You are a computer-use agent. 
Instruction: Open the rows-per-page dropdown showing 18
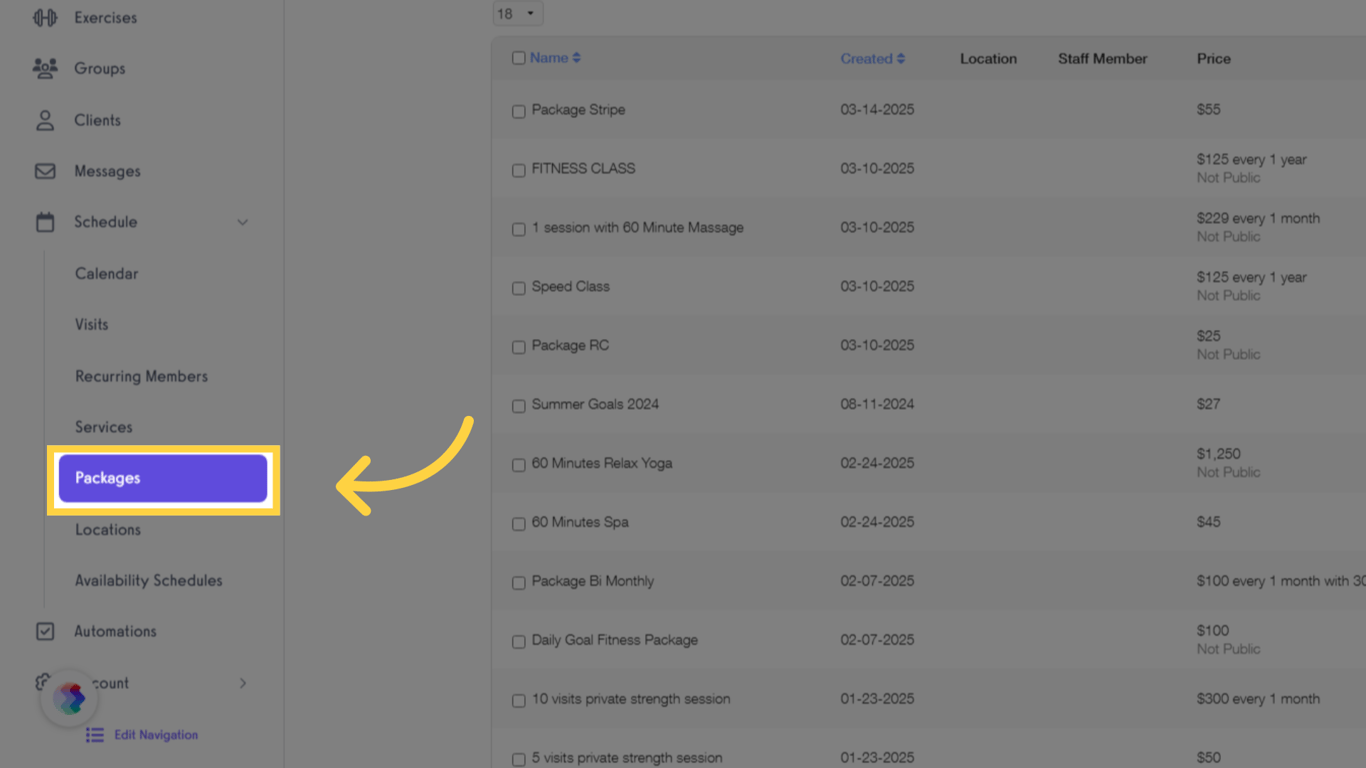(x=518, y=14)
